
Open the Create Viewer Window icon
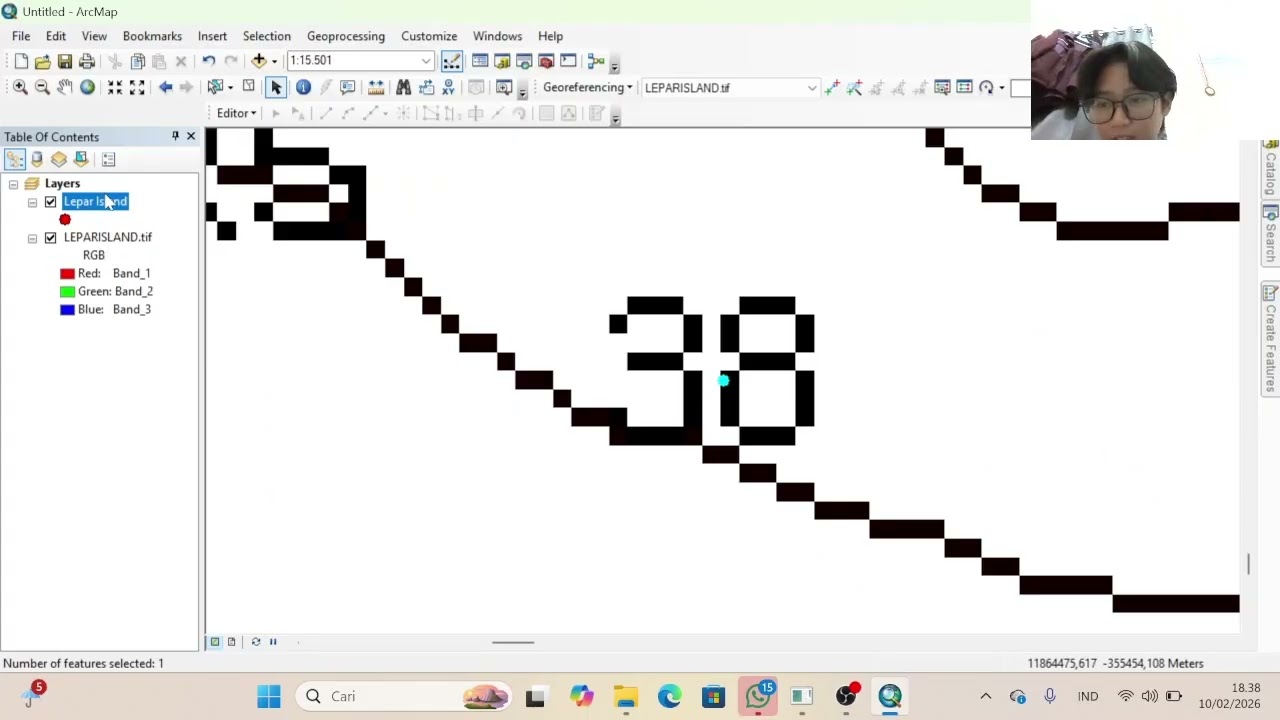pyautogui.click(x=504, y=88)
